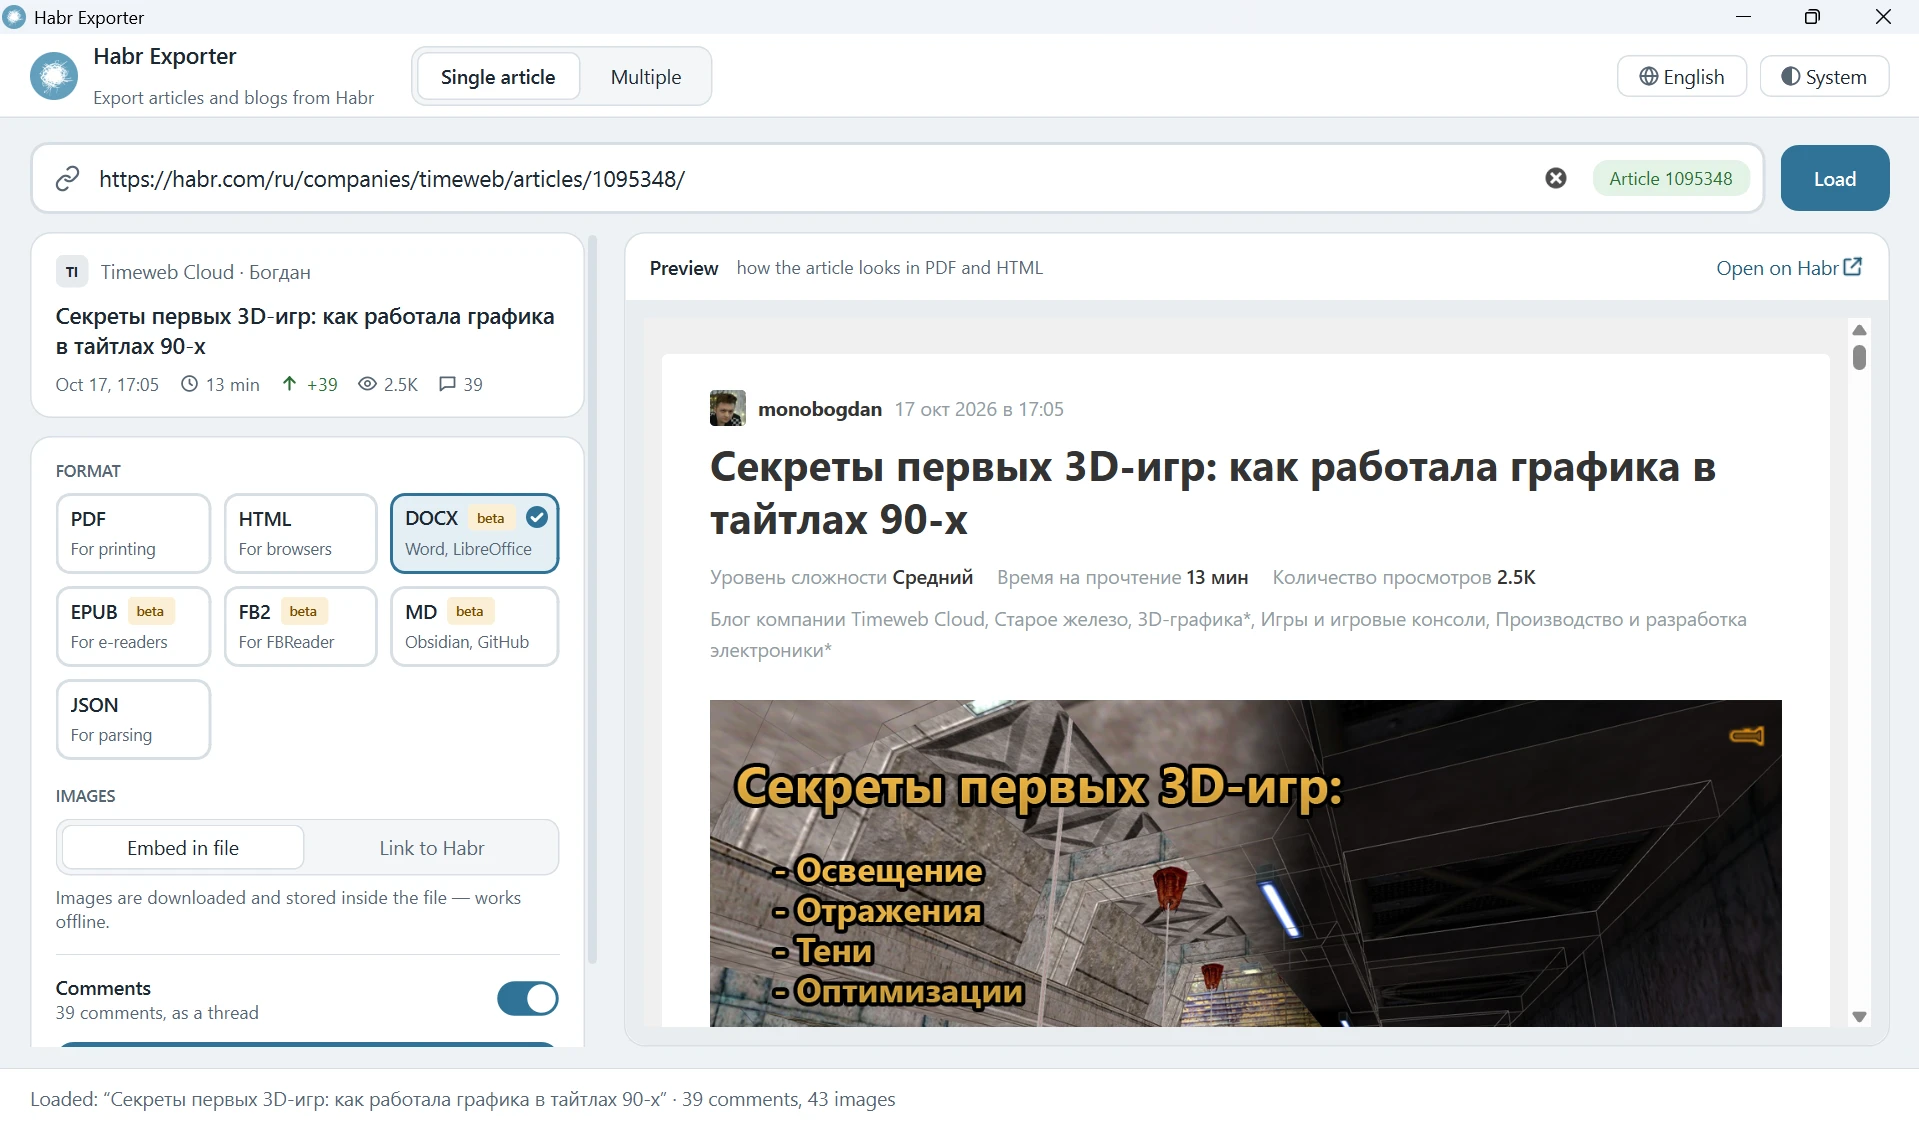This screenshot has height=1126, width=1919.
Task: Click the IMAGES section heading
Action: click(86, 796)
